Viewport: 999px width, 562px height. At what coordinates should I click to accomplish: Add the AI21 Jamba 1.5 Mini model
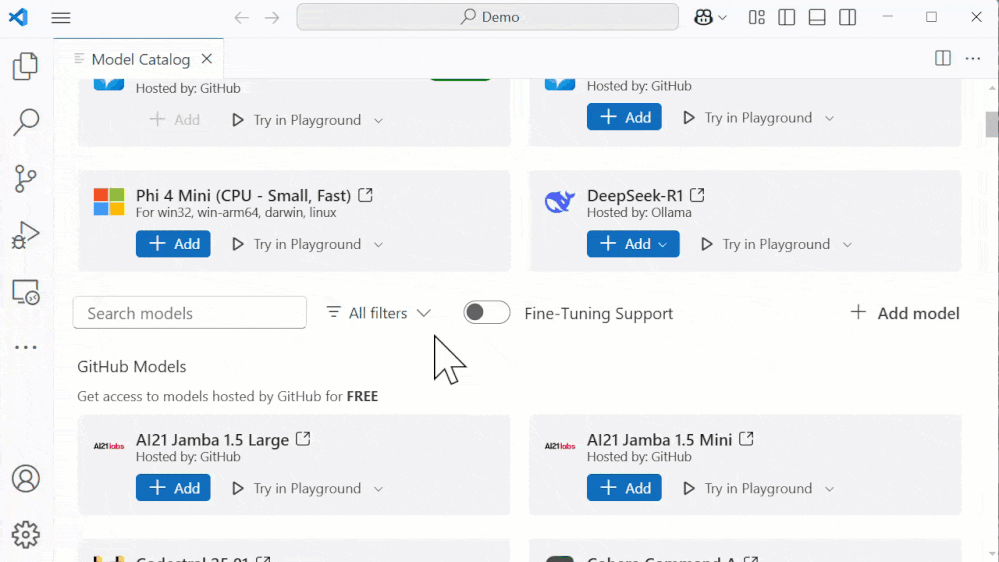click(x=624, y=487)
